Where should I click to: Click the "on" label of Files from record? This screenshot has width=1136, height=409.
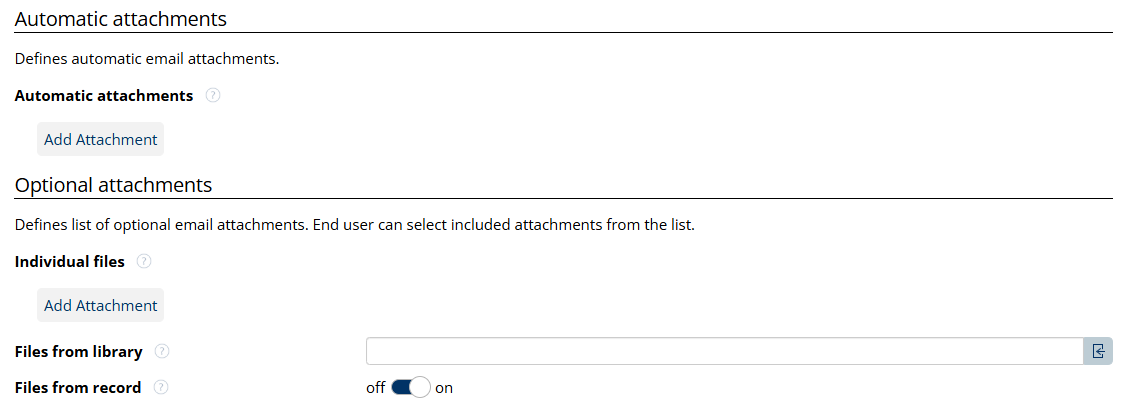444,388
